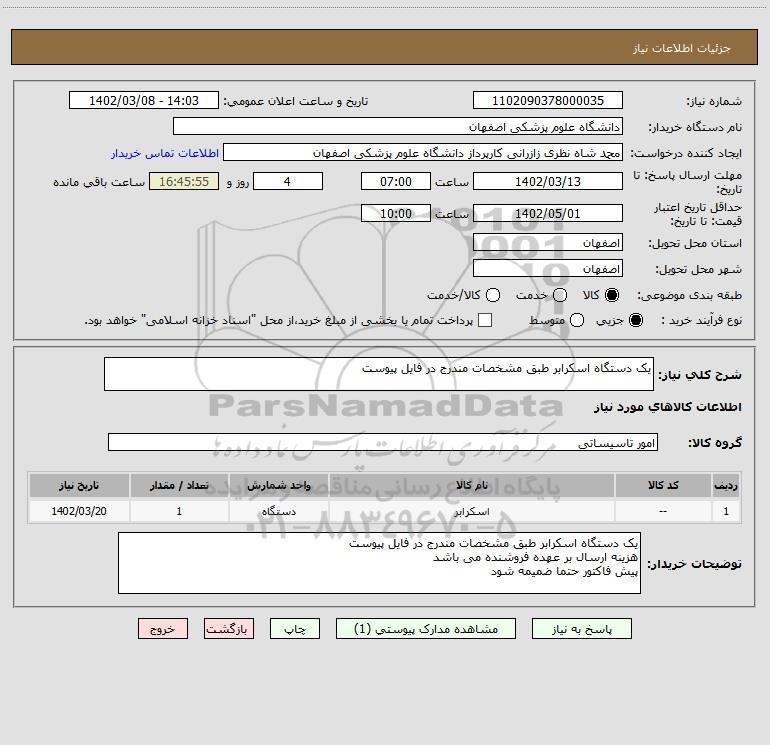
Task: Click the دستگاه unit cell
Action: [278, 512]
